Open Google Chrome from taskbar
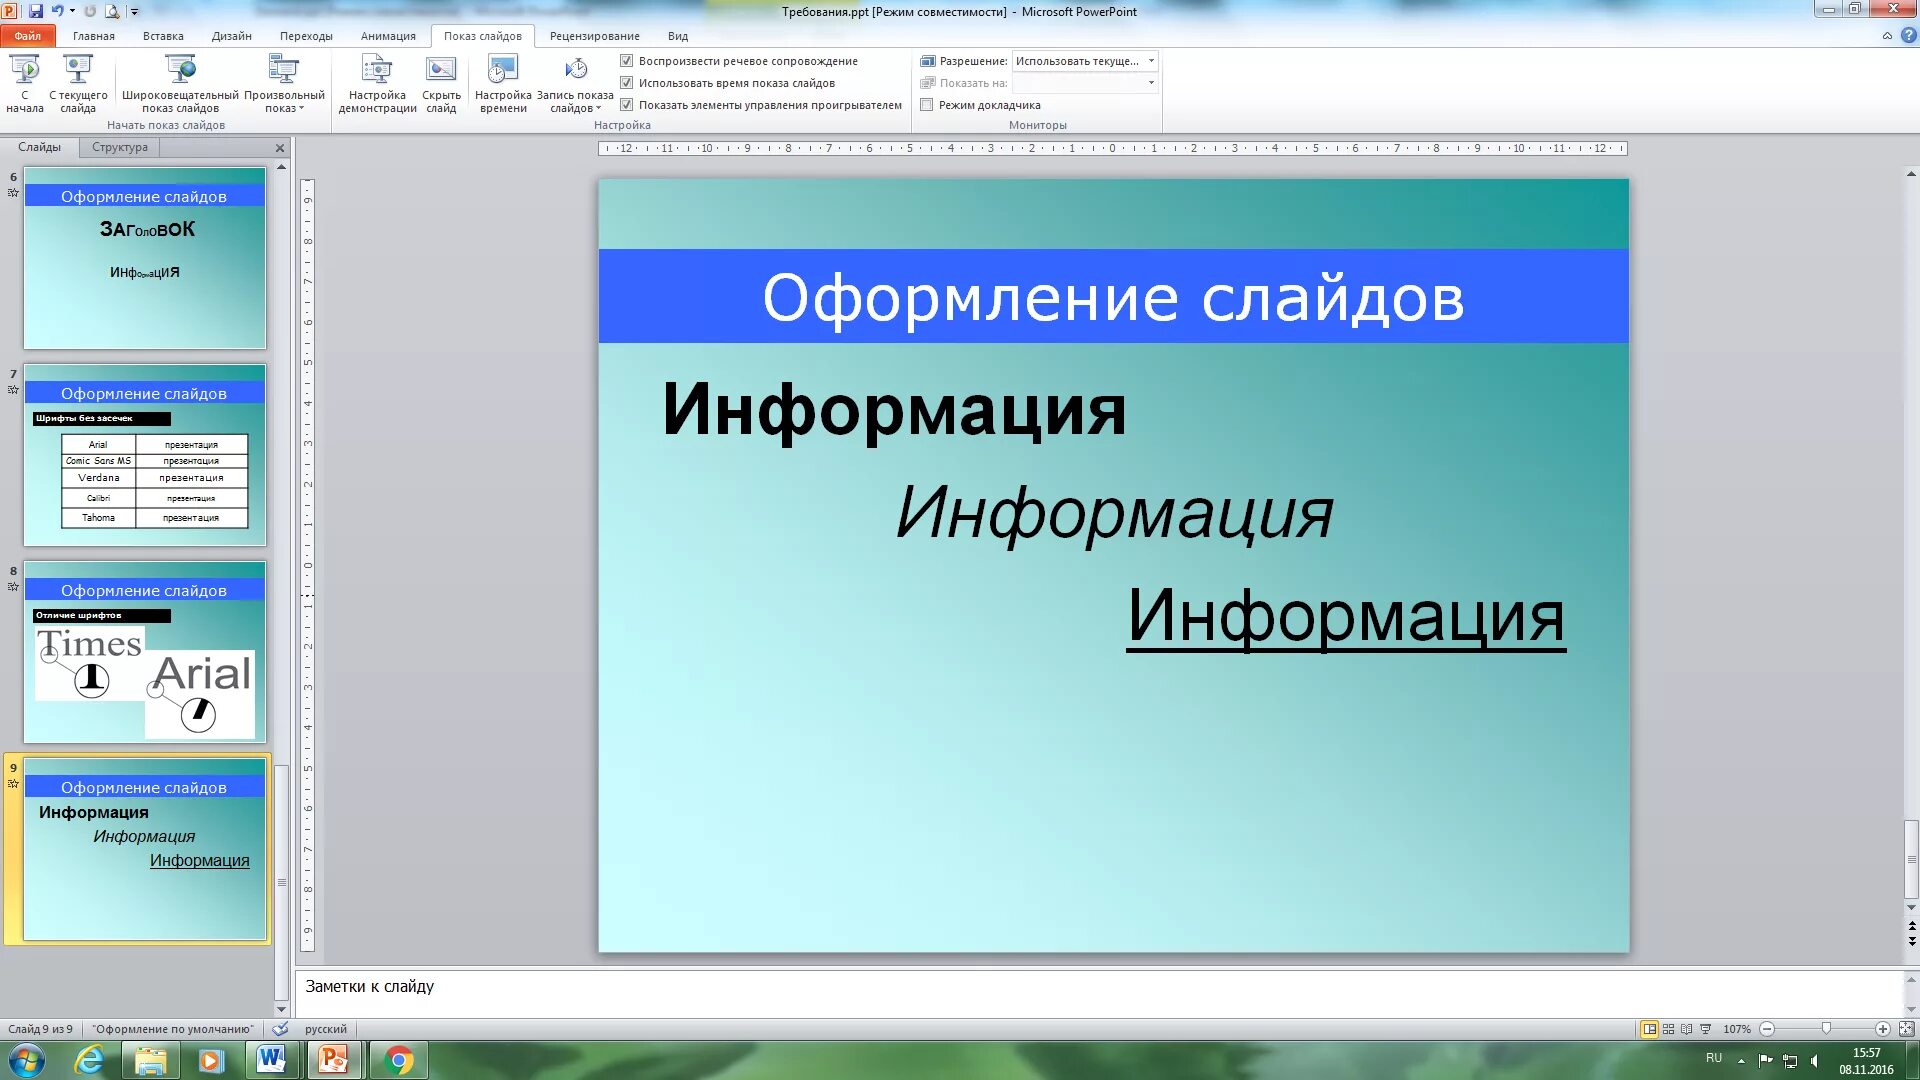This screenshot has height=1080, width=1920. coord(399,1060)
